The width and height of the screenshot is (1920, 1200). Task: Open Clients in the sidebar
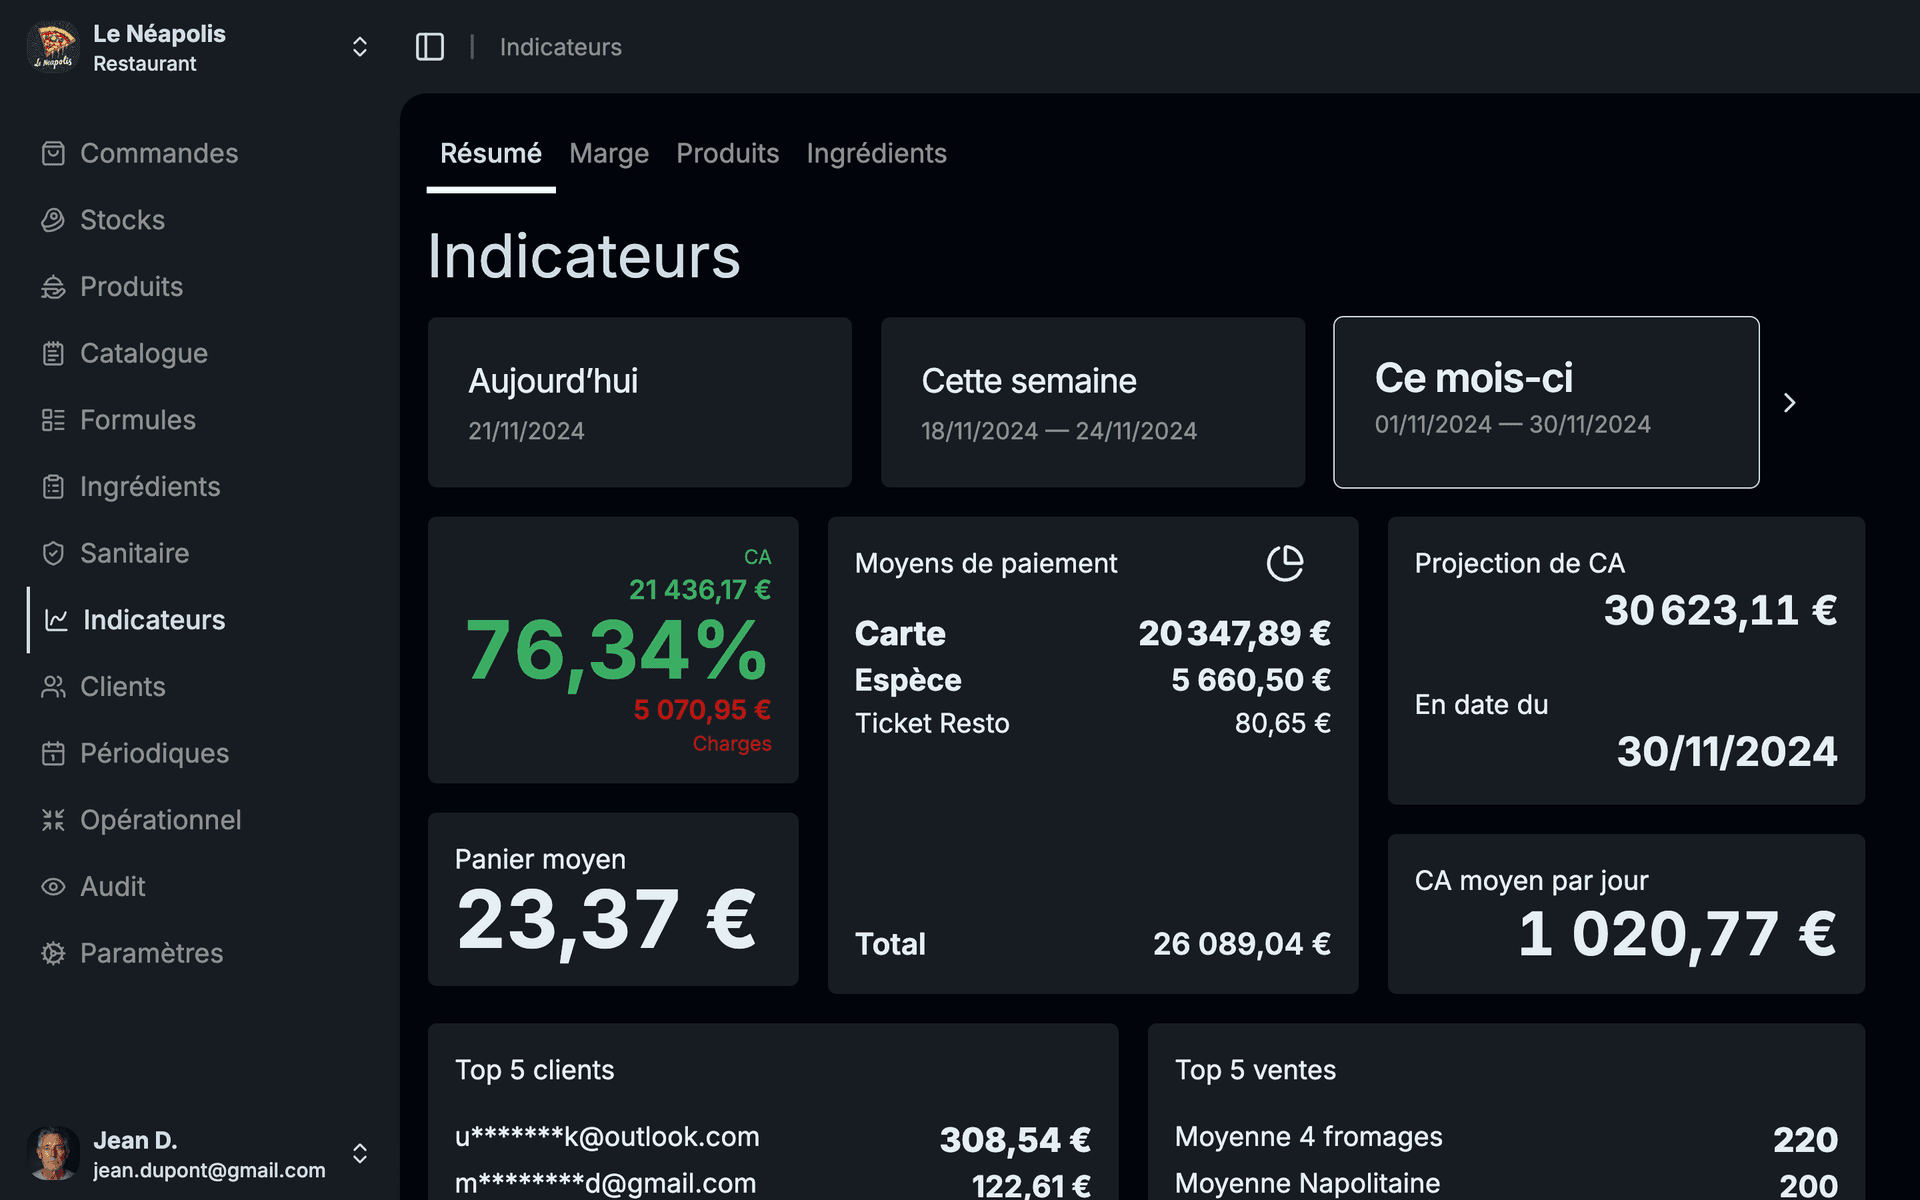[122, 687]
